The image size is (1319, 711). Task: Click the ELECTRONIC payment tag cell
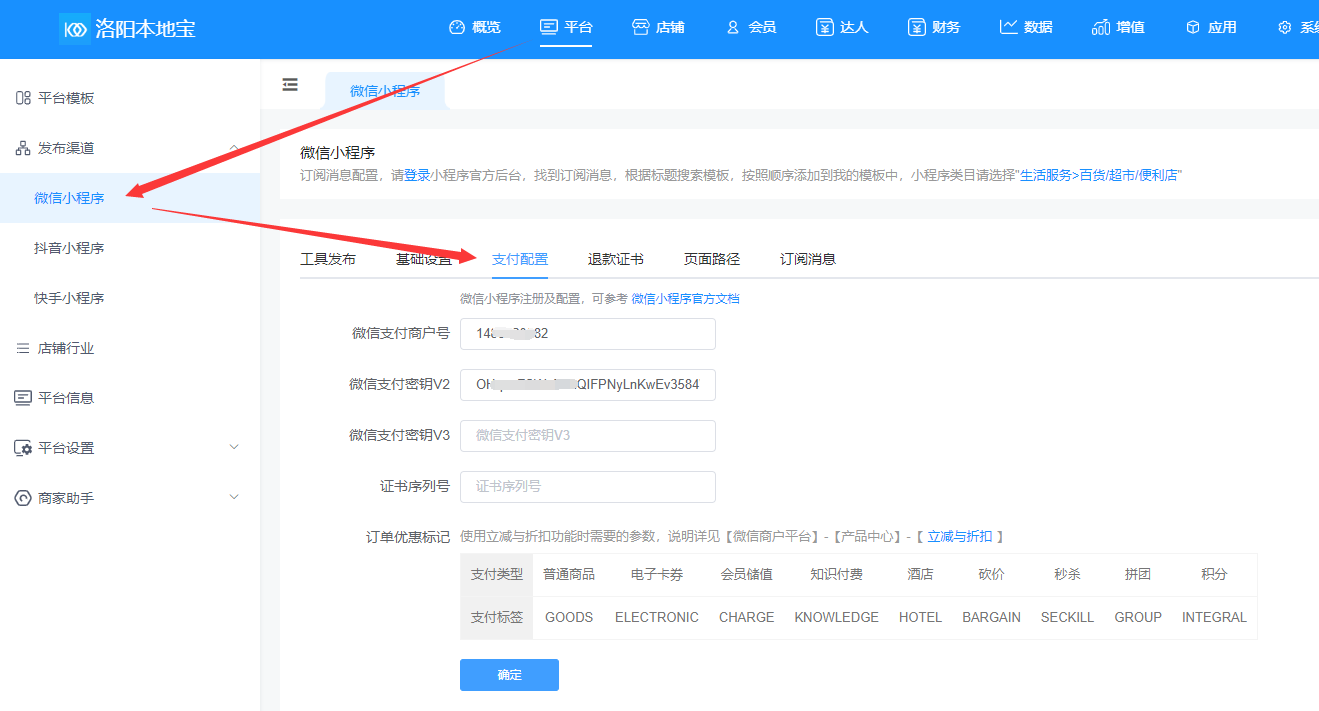coord(657,617)
